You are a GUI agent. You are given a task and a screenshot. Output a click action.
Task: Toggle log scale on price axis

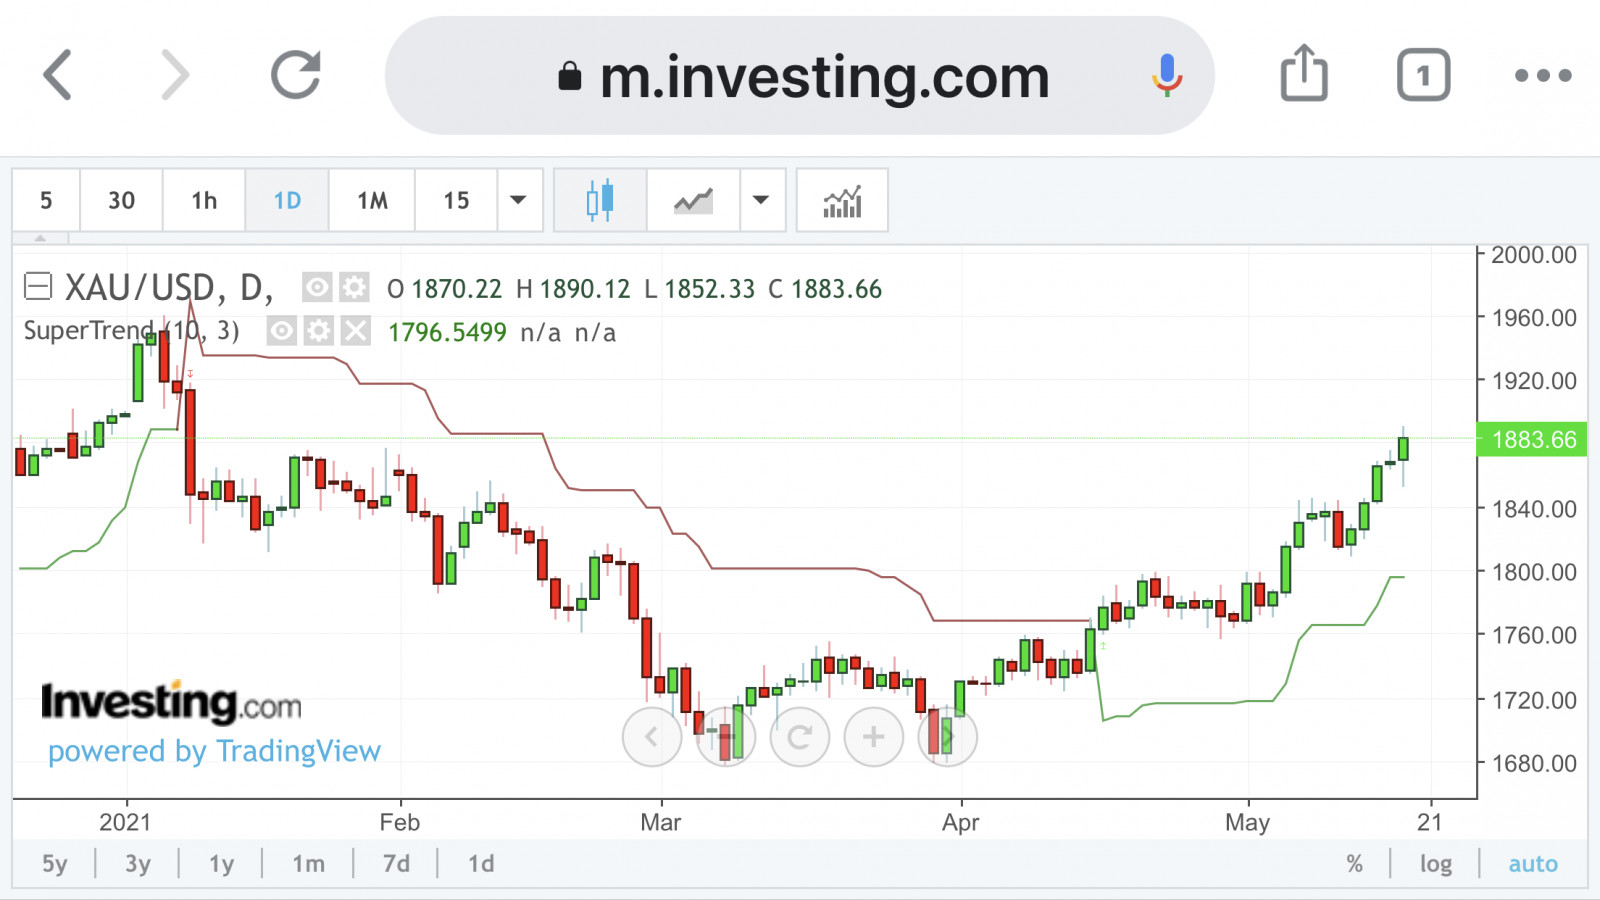click(1435, 864)
